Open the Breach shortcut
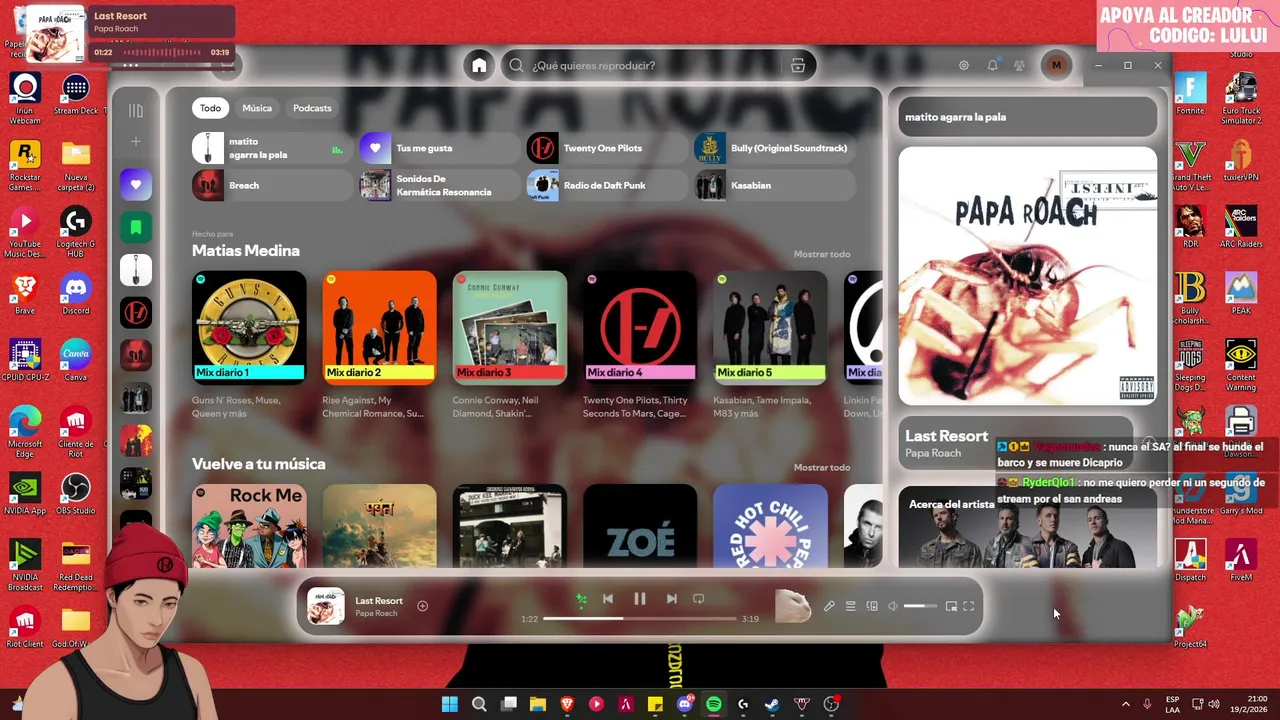Image resolution: width=1280 pixels, height=720 pixels. point(272,185)
